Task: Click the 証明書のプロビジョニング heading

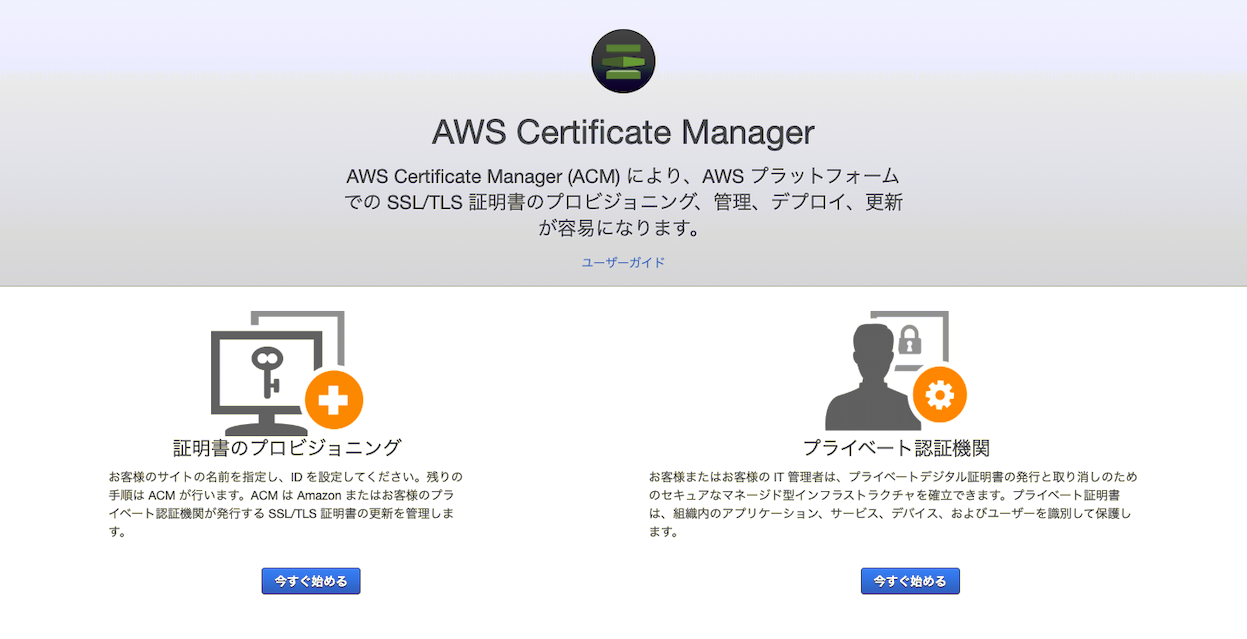Action: (287, 447)
